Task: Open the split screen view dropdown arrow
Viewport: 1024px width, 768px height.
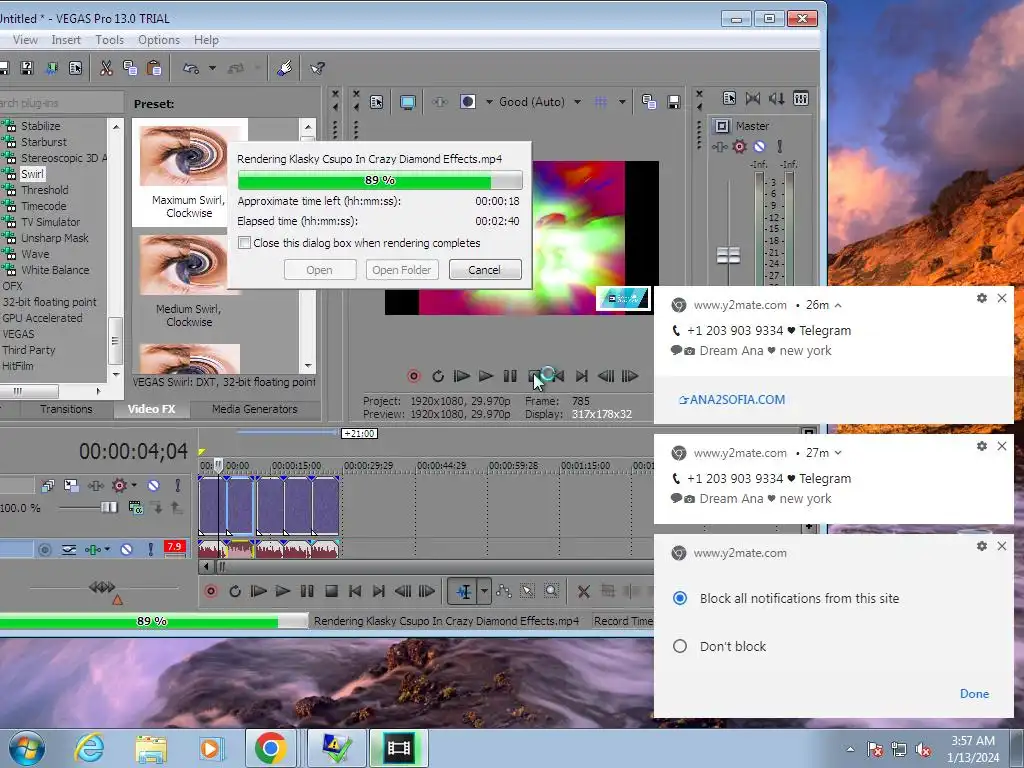Action: click(x=488, y=102)
